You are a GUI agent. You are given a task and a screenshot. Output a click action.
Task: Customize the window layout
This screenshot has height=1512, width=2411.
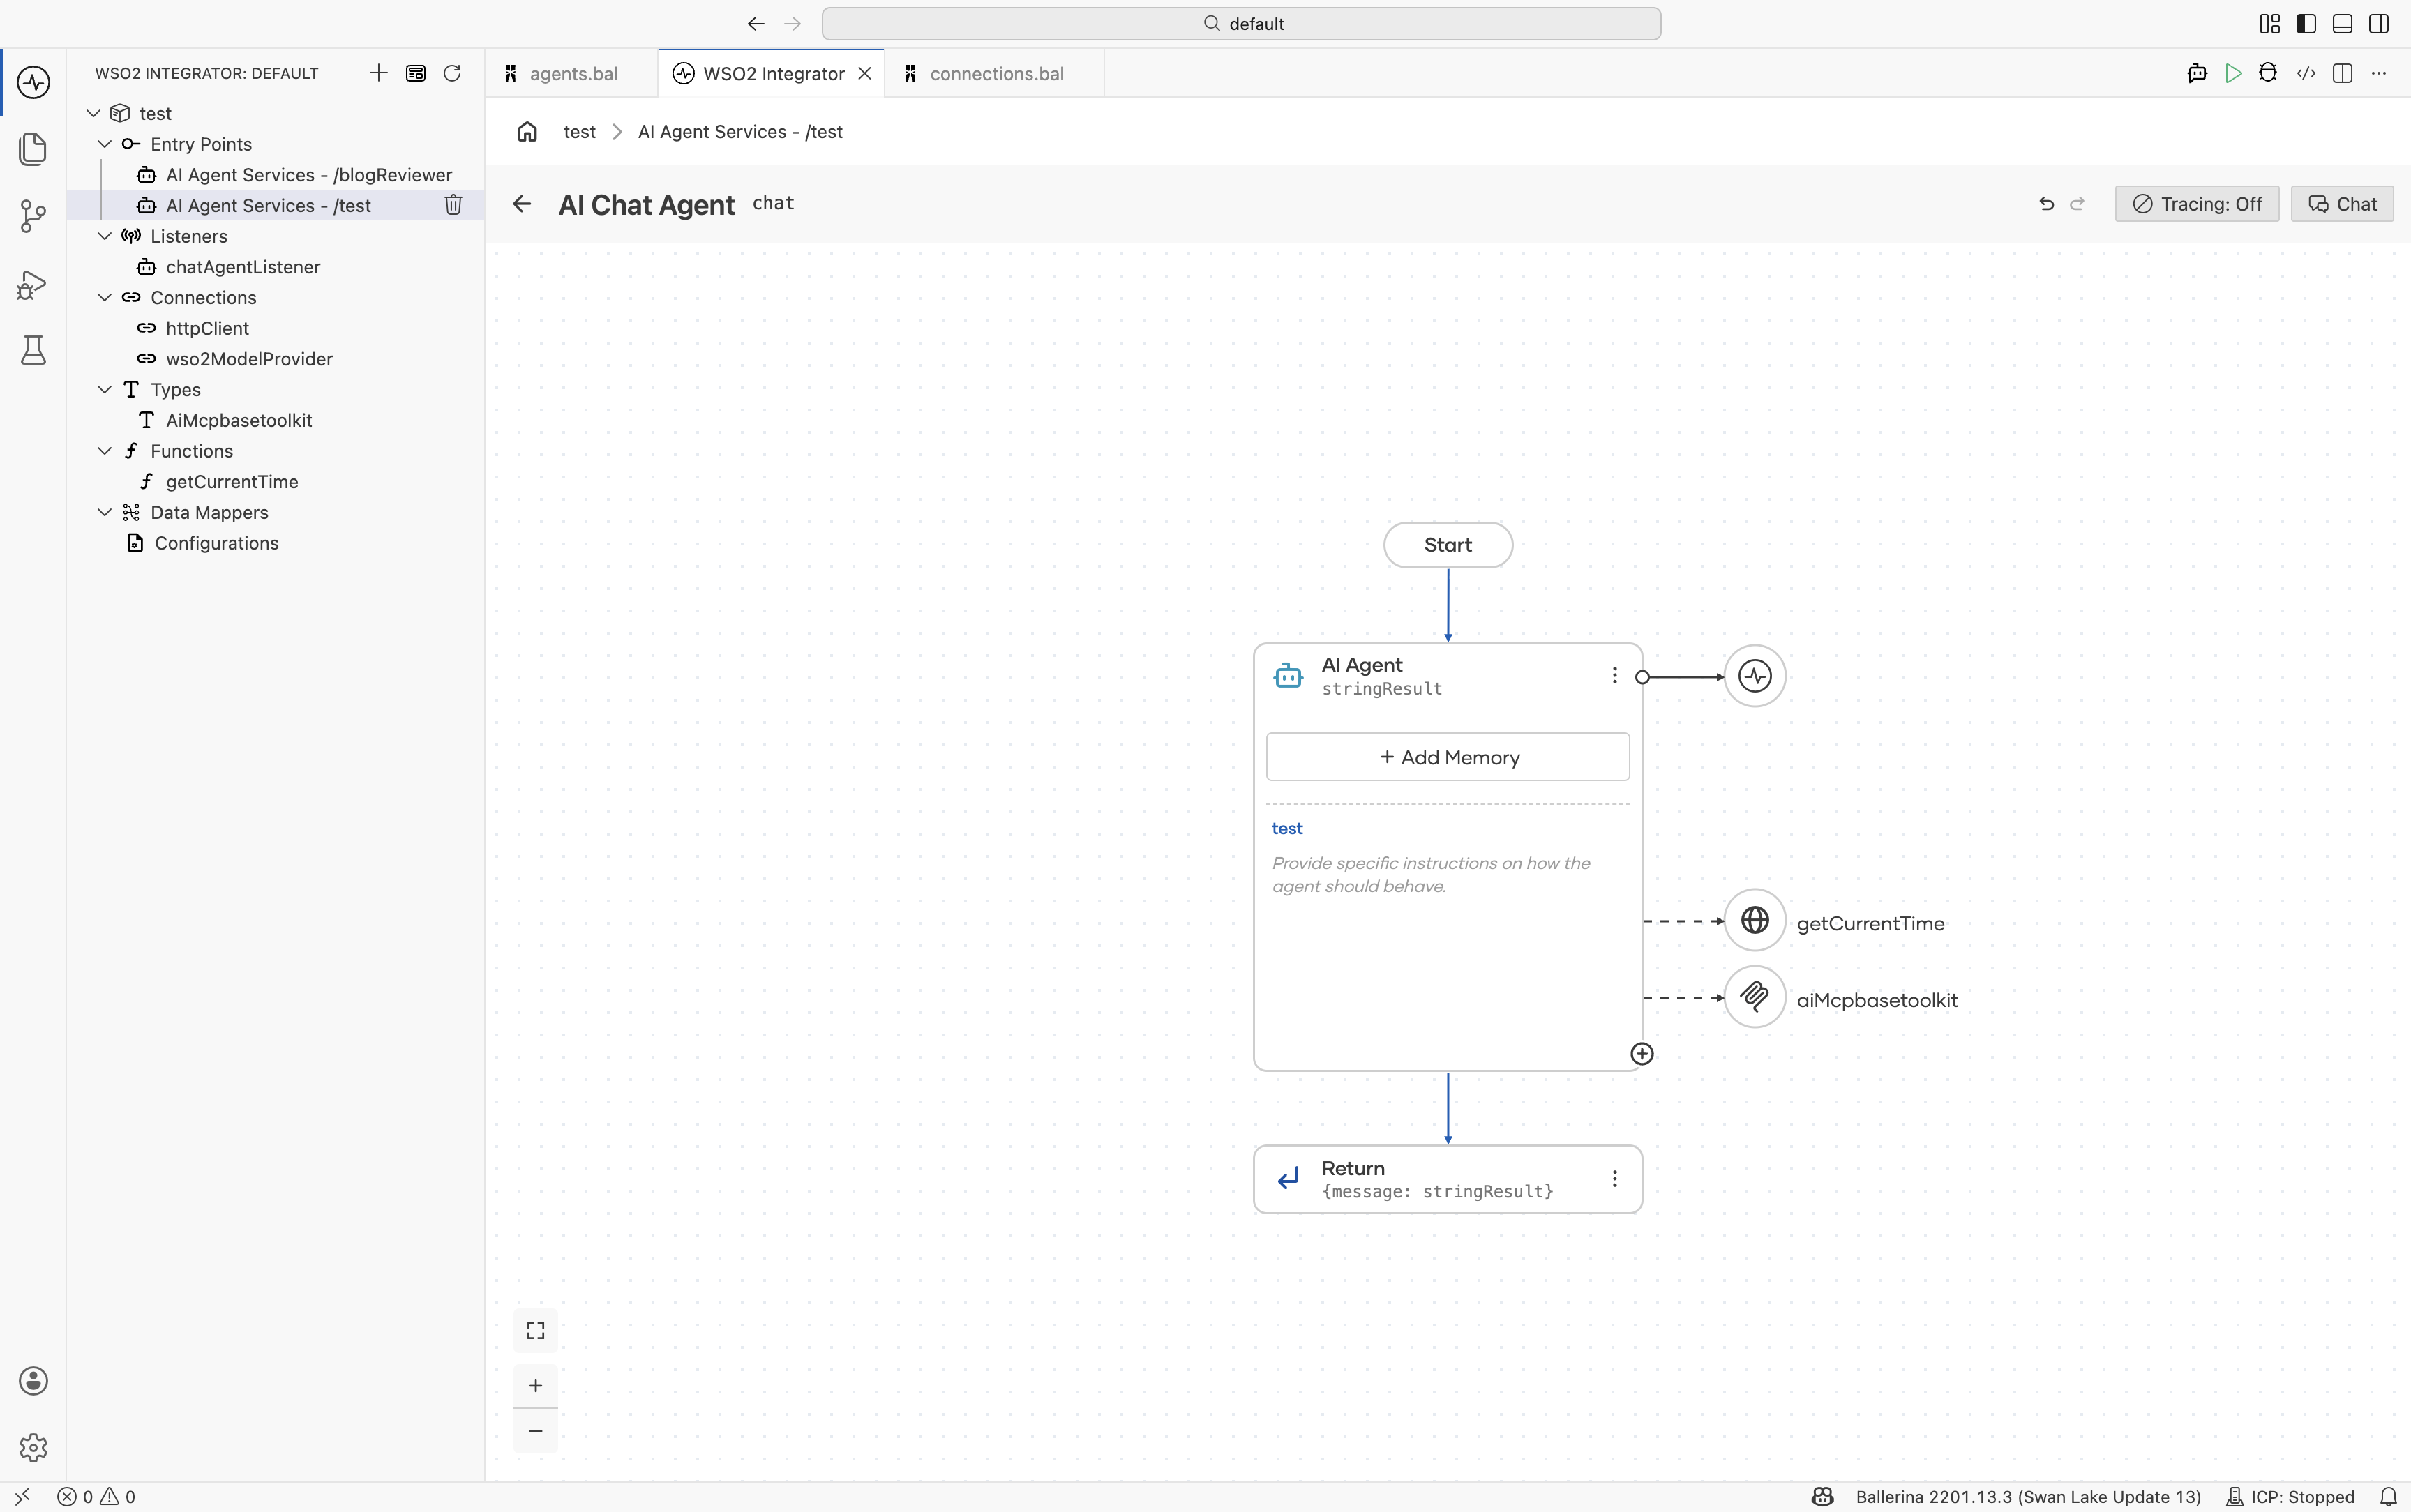[2270, 24]
